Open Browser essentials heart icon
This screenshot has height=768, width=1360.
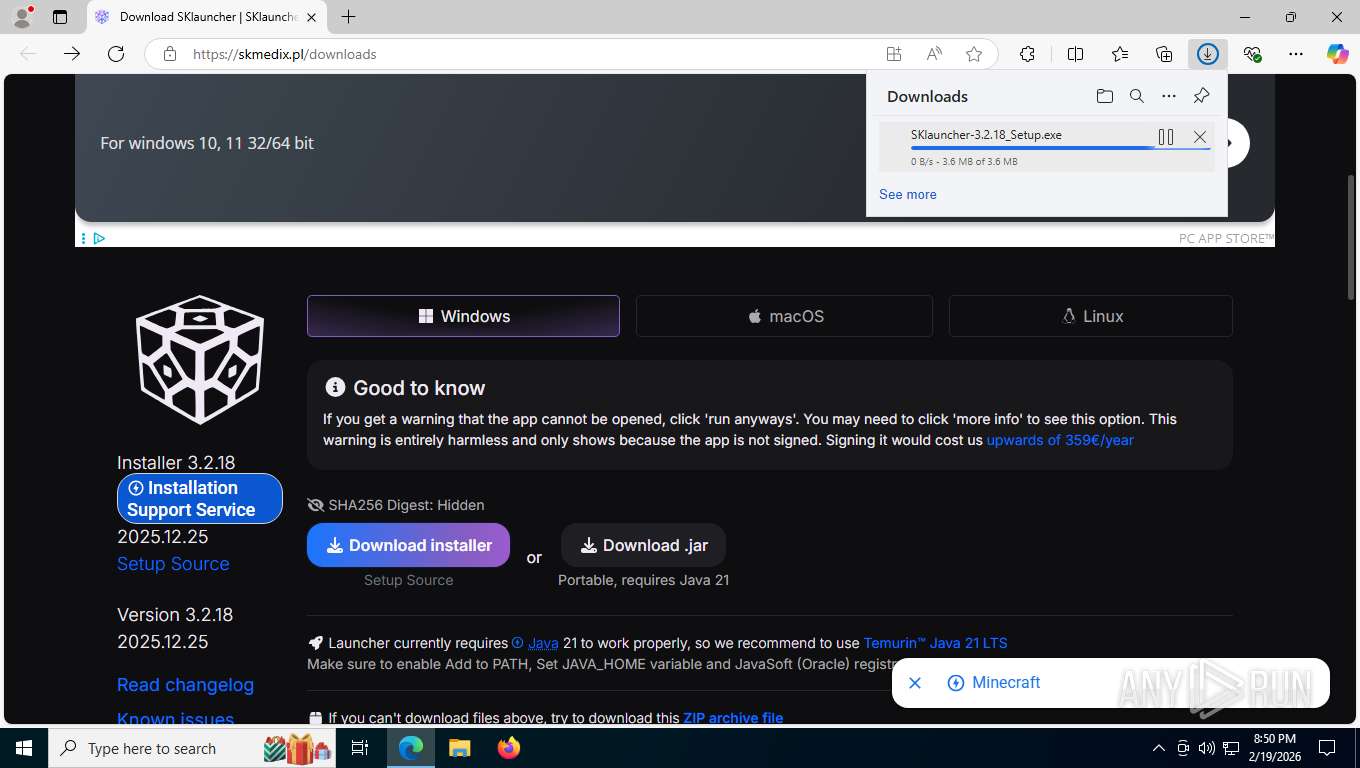click(x=1252, y=54)
